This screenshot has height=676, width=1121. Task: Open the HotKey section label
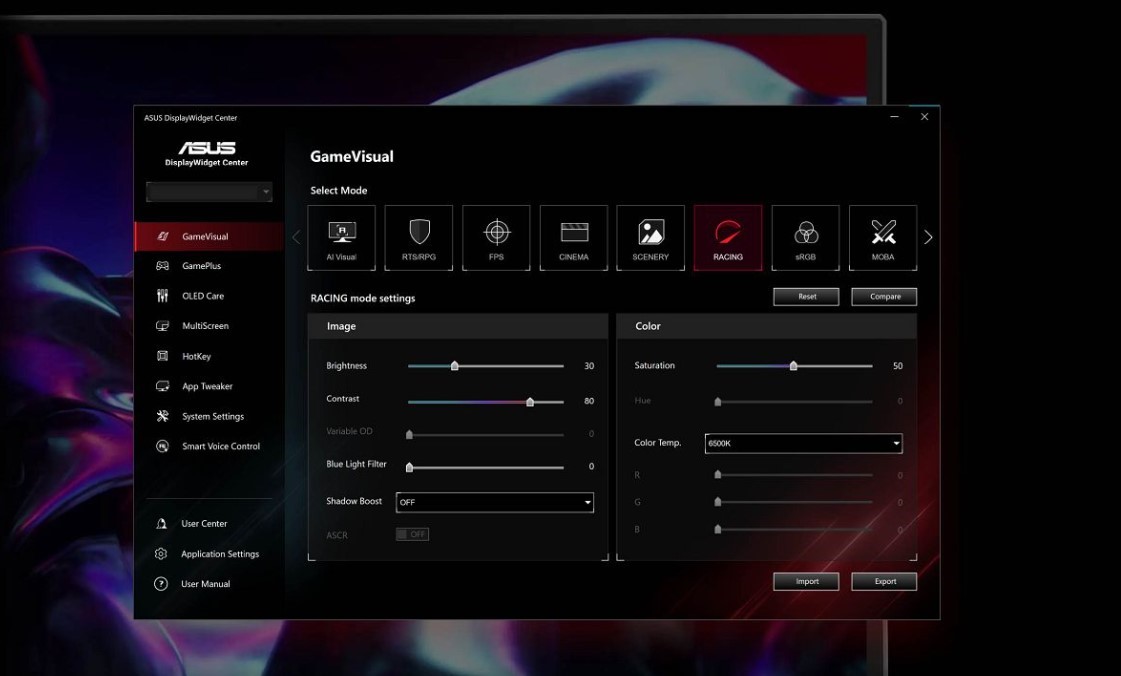[x=197, y=356]
